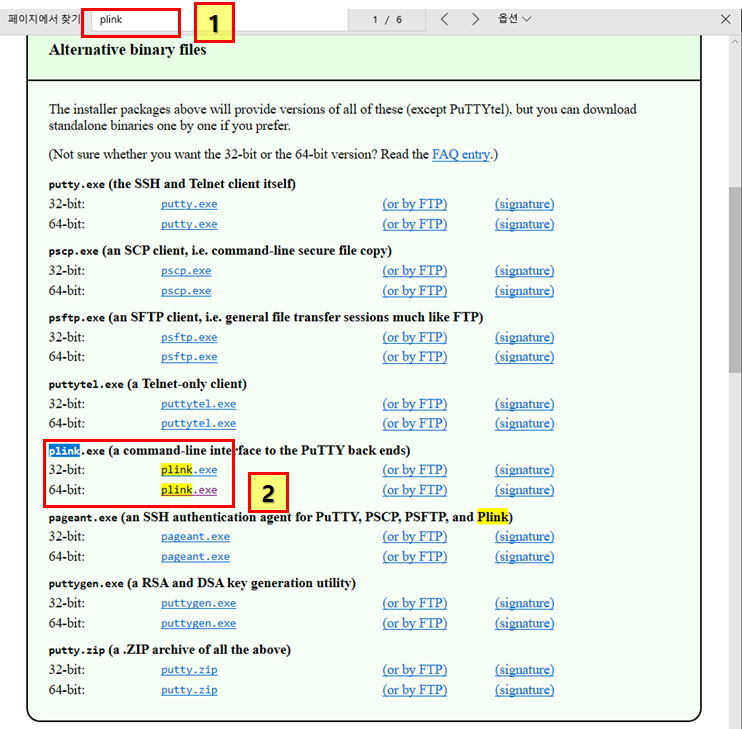Open FTP link for 32-bit putty.zip
Image resolution: width=742 pixels, height=729 pixels.
point(415,670)
